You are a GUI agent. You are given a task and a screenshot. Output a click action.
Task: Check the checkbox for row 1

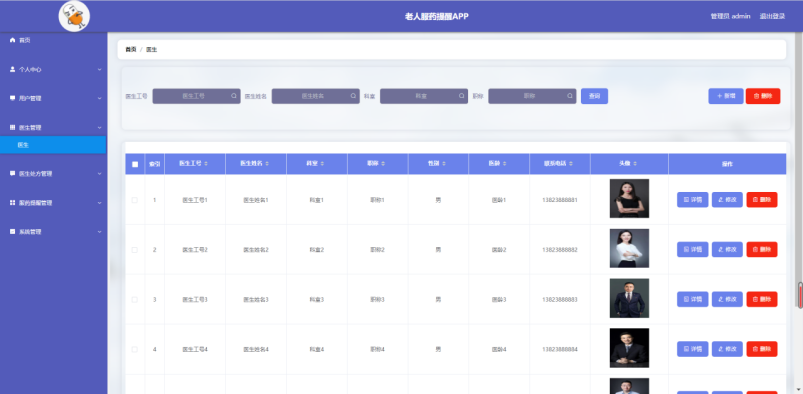135,200
